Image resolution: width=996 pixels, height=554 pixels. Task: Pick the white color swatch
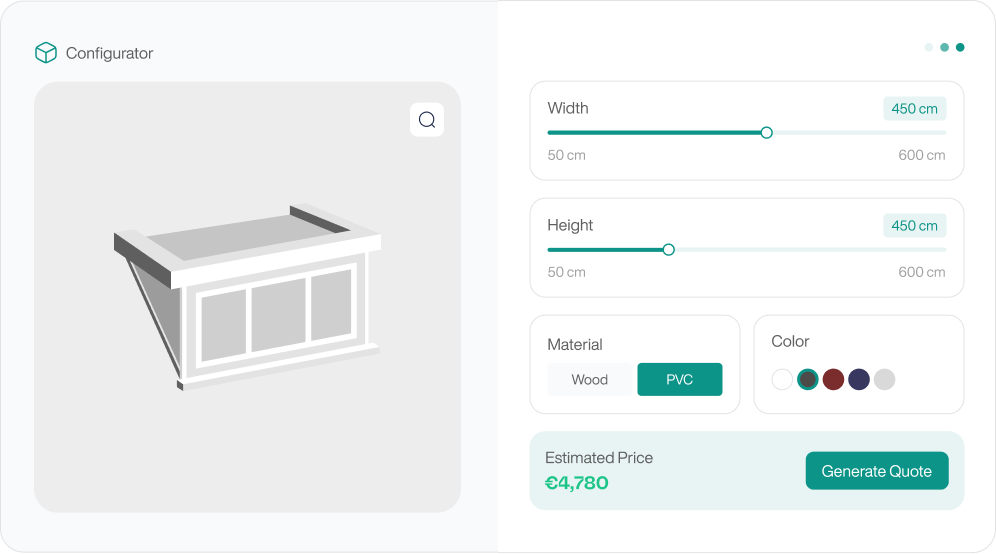coord(782,379)
